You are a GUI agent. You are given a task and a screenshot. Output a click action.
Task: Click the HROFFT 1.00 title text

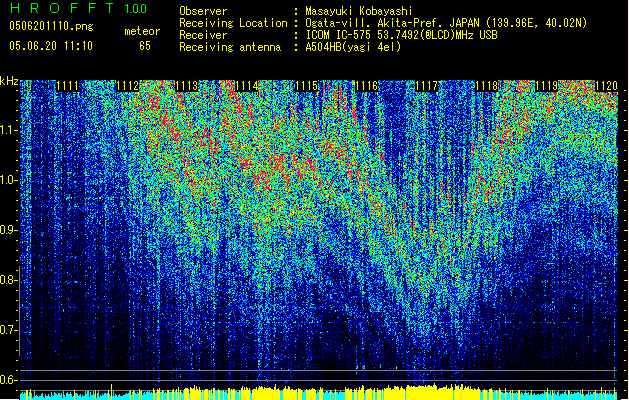pyautogui.click(x=78, y=8)
